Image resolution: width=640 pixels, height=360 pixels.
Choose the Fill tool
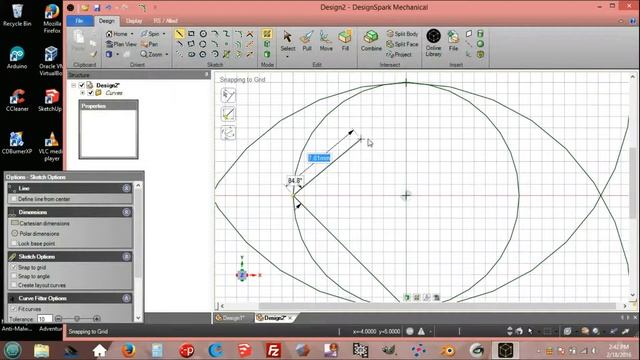pyautogui.click(x=345, y=40)
